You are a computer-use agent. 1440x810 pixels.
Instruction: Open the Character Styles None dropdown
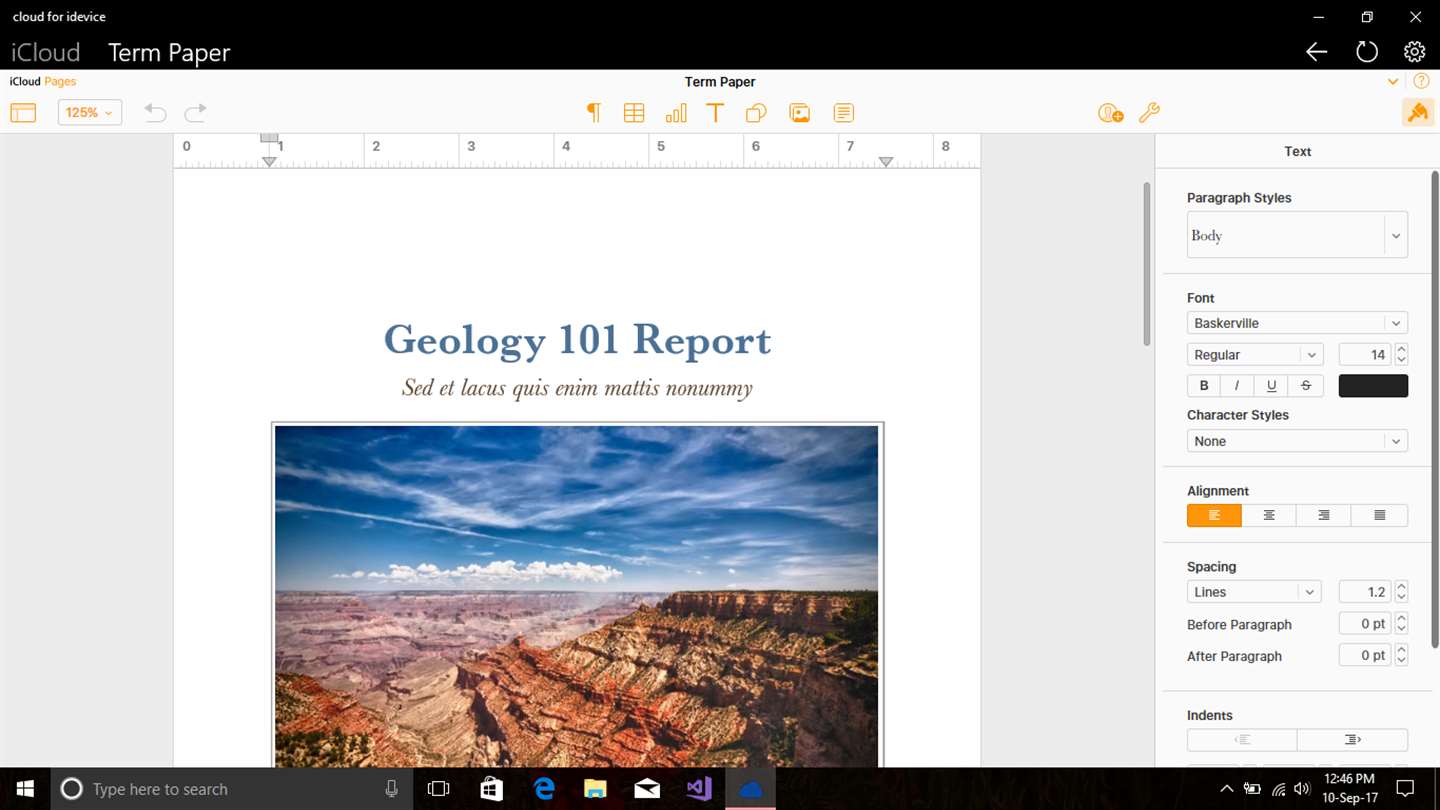[1297, 442]
